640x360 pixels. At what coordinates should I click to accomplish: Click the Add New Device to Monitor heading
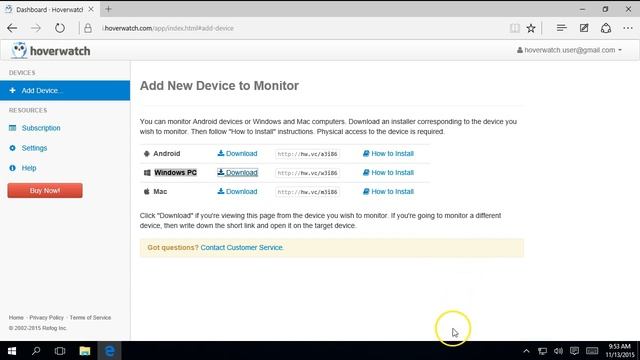(219, 86)
